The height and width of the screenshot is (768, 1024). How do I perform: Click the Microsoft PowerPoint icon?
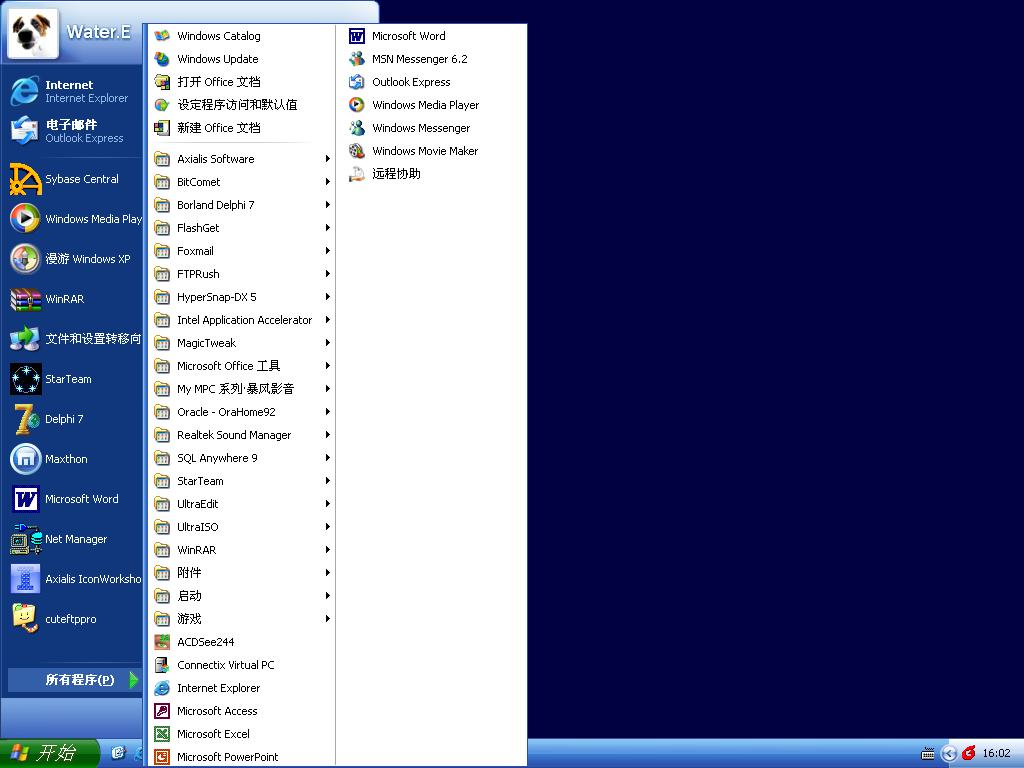[x=162, y=757]
